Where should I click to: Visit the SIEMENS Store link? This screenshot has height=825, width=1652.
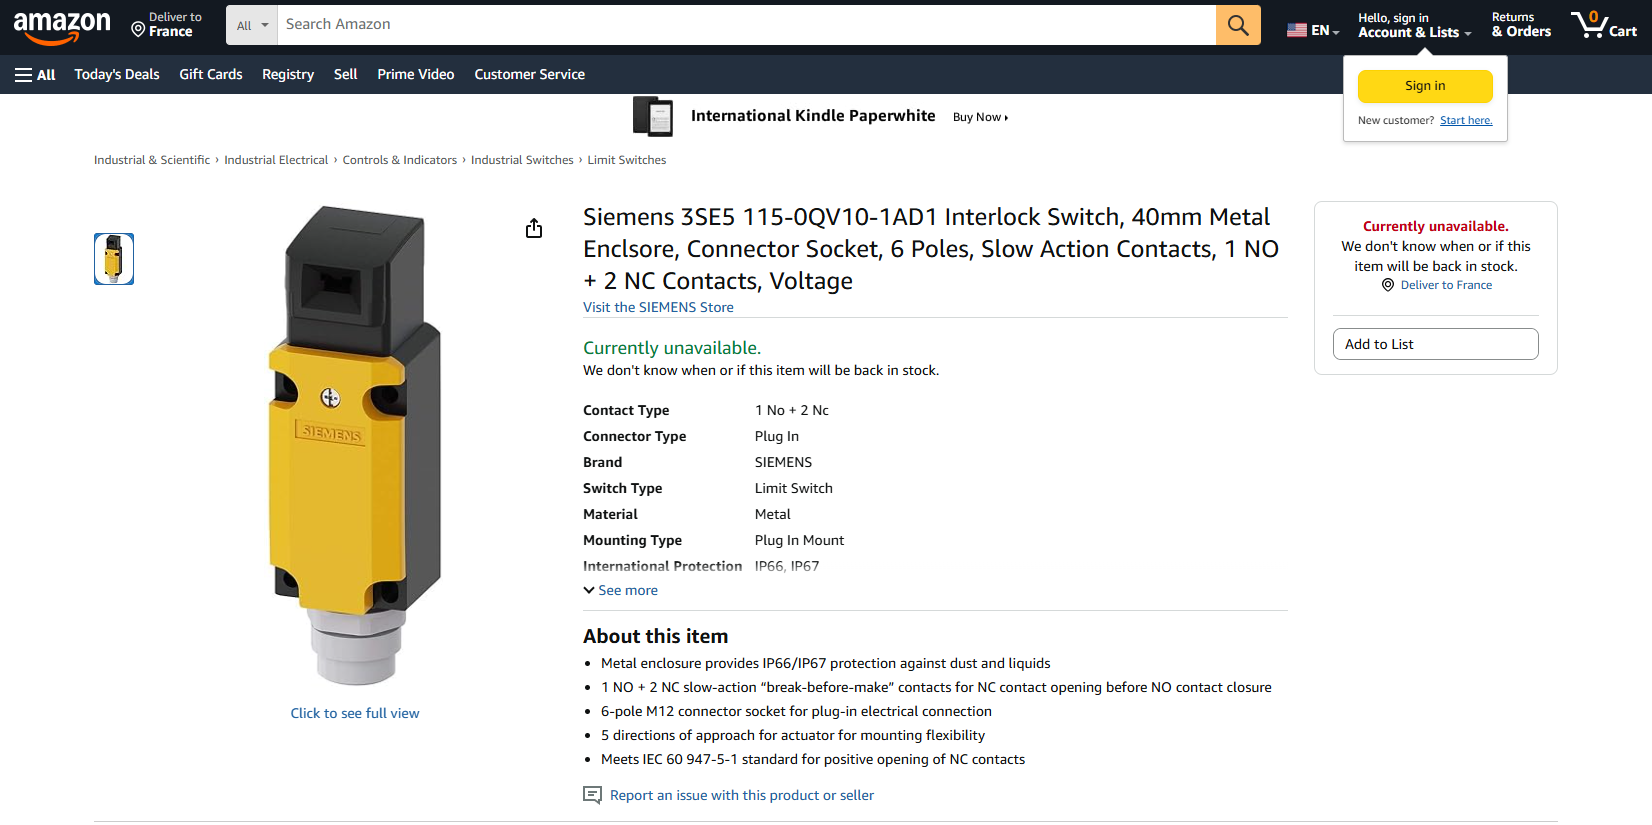click(x=658, y=308)
